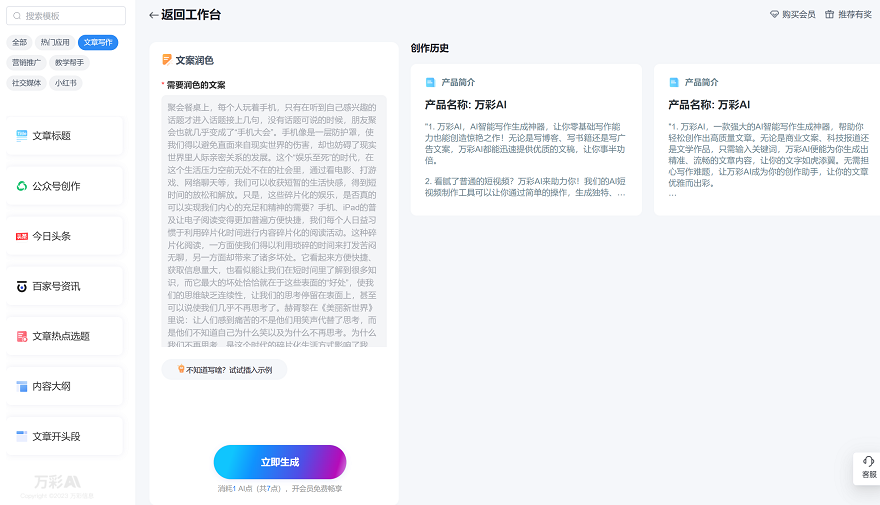Click the diamond membership icon

tap(774, 15)
